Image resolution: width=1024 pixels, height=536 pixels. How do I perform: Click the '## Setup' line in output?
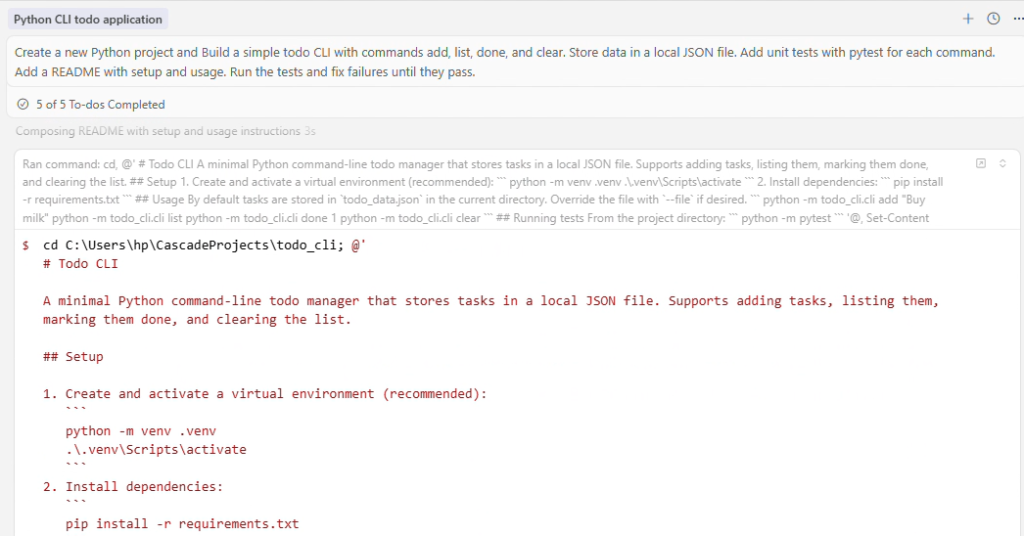pyautogui.click(x=73, y=356)
